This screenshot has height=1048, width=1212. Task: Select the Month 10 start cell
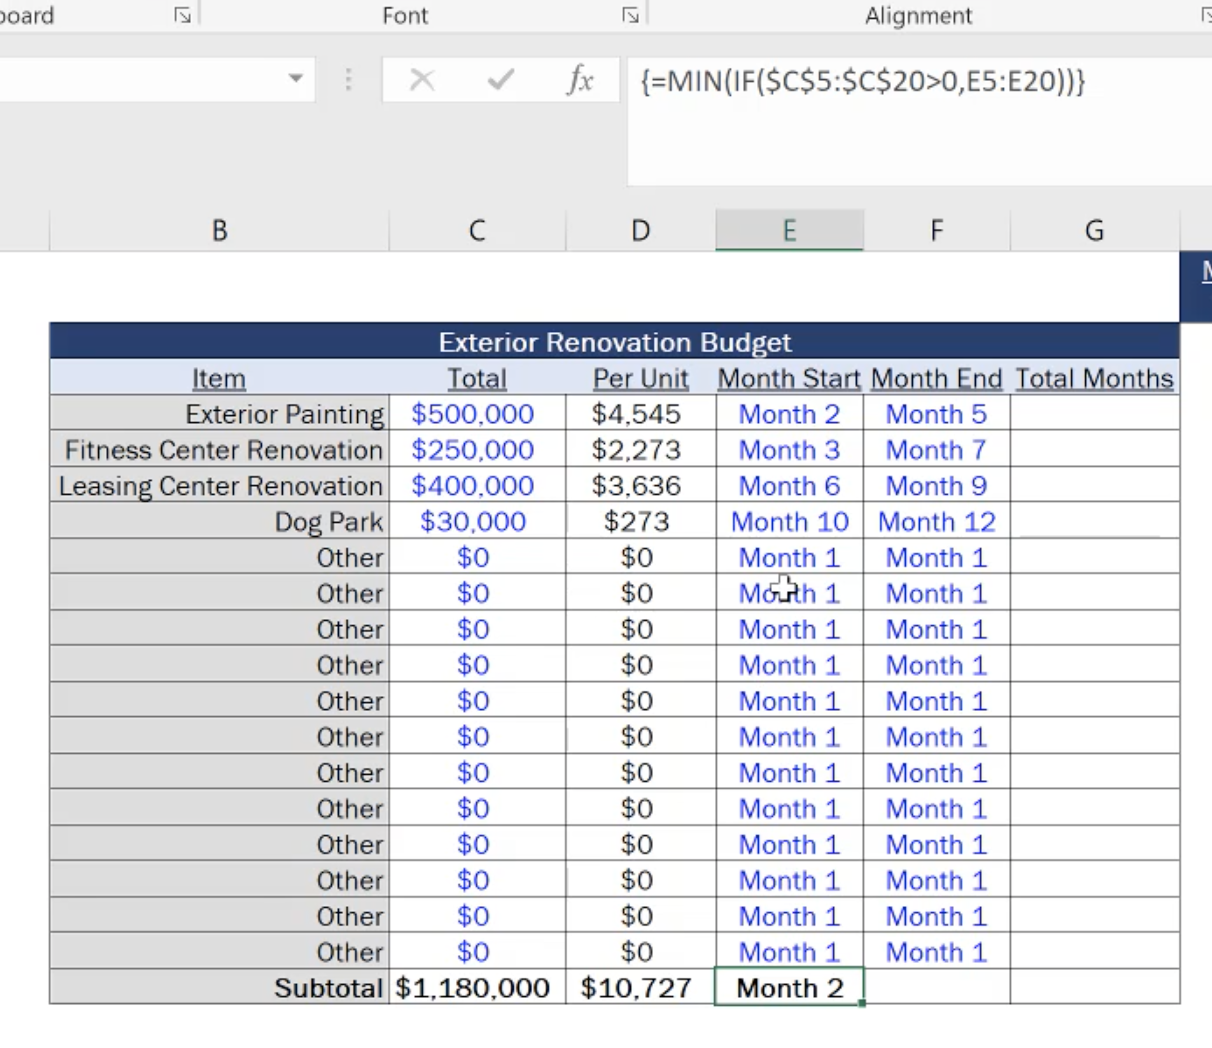click(x=789, y=522)
